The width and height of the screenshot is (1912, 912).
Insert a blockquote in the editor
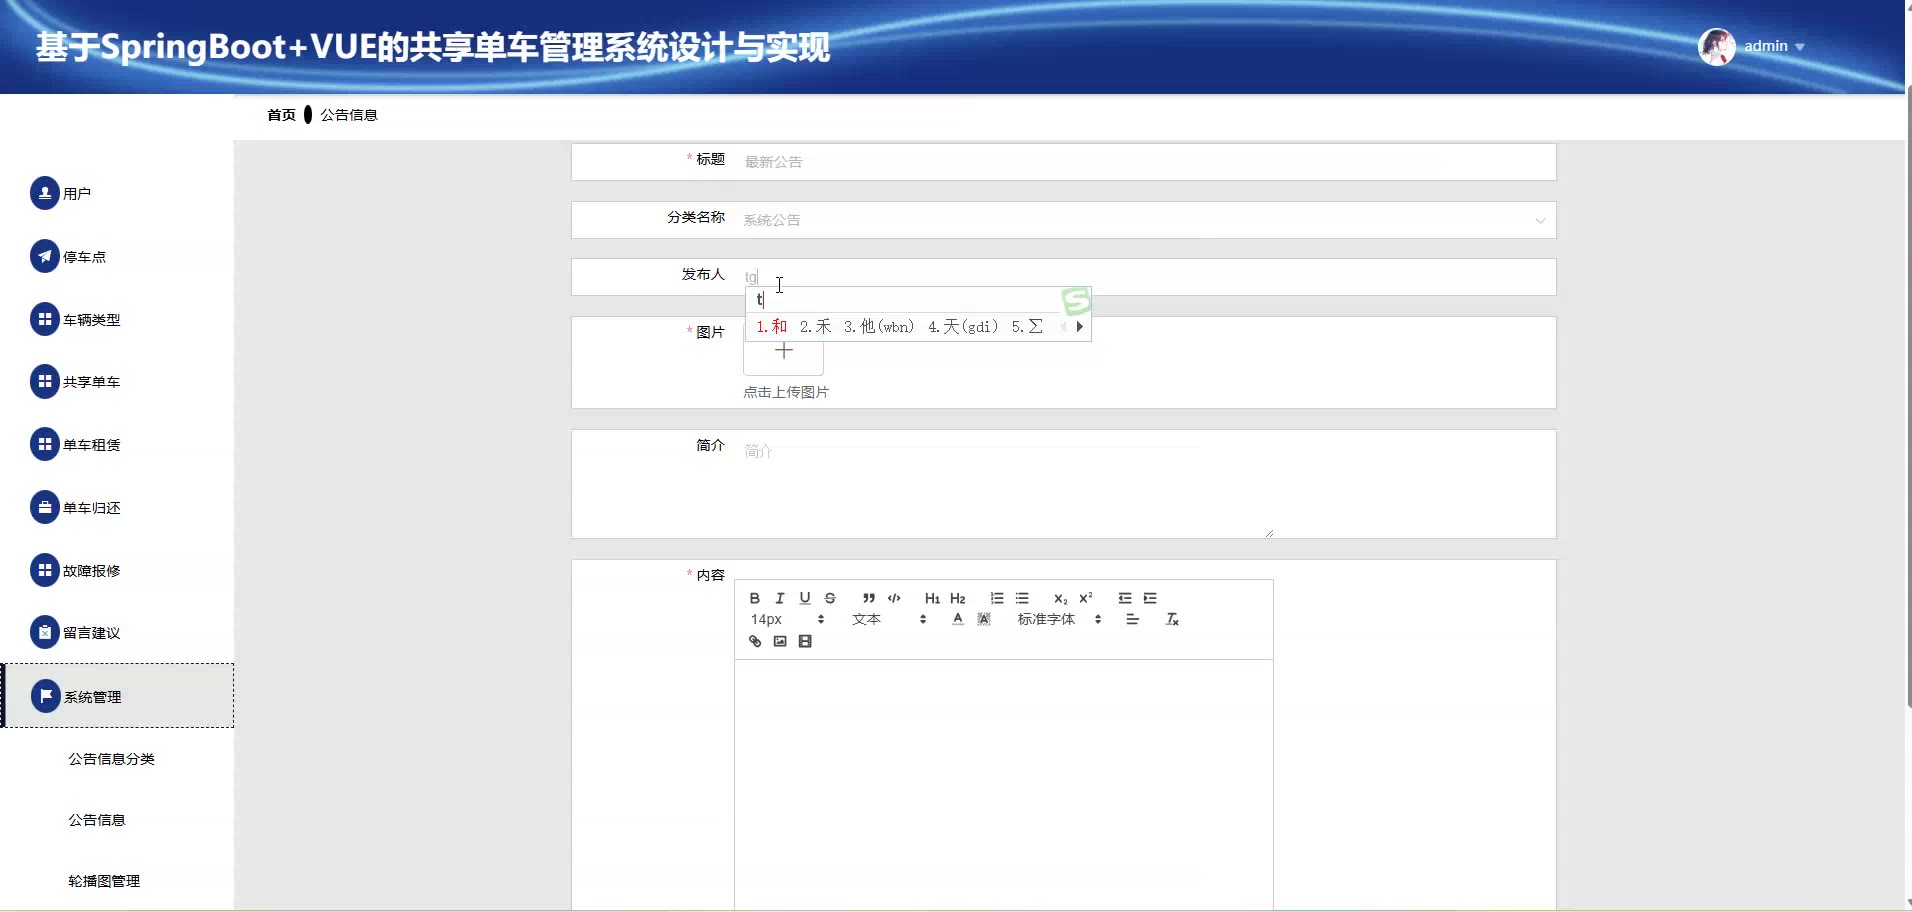869,598
